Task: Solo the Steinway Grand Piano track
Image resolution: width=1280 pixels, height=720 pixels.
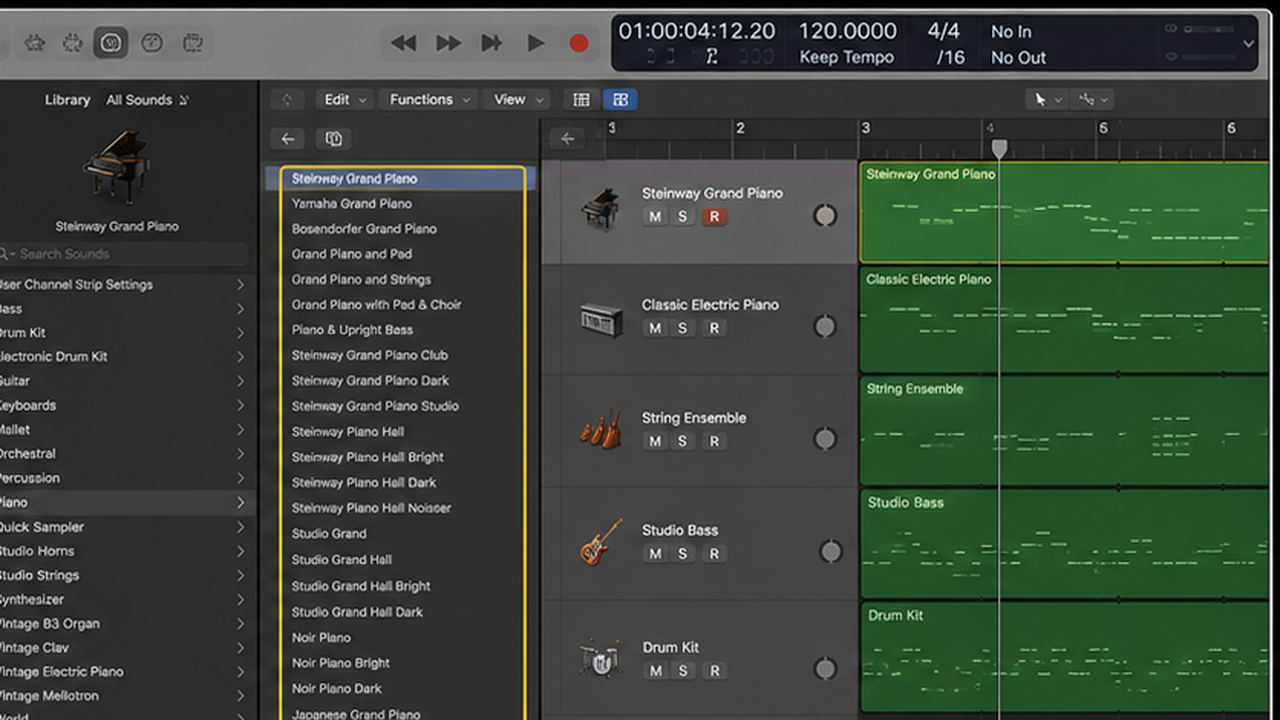Action: coord(683,217)
